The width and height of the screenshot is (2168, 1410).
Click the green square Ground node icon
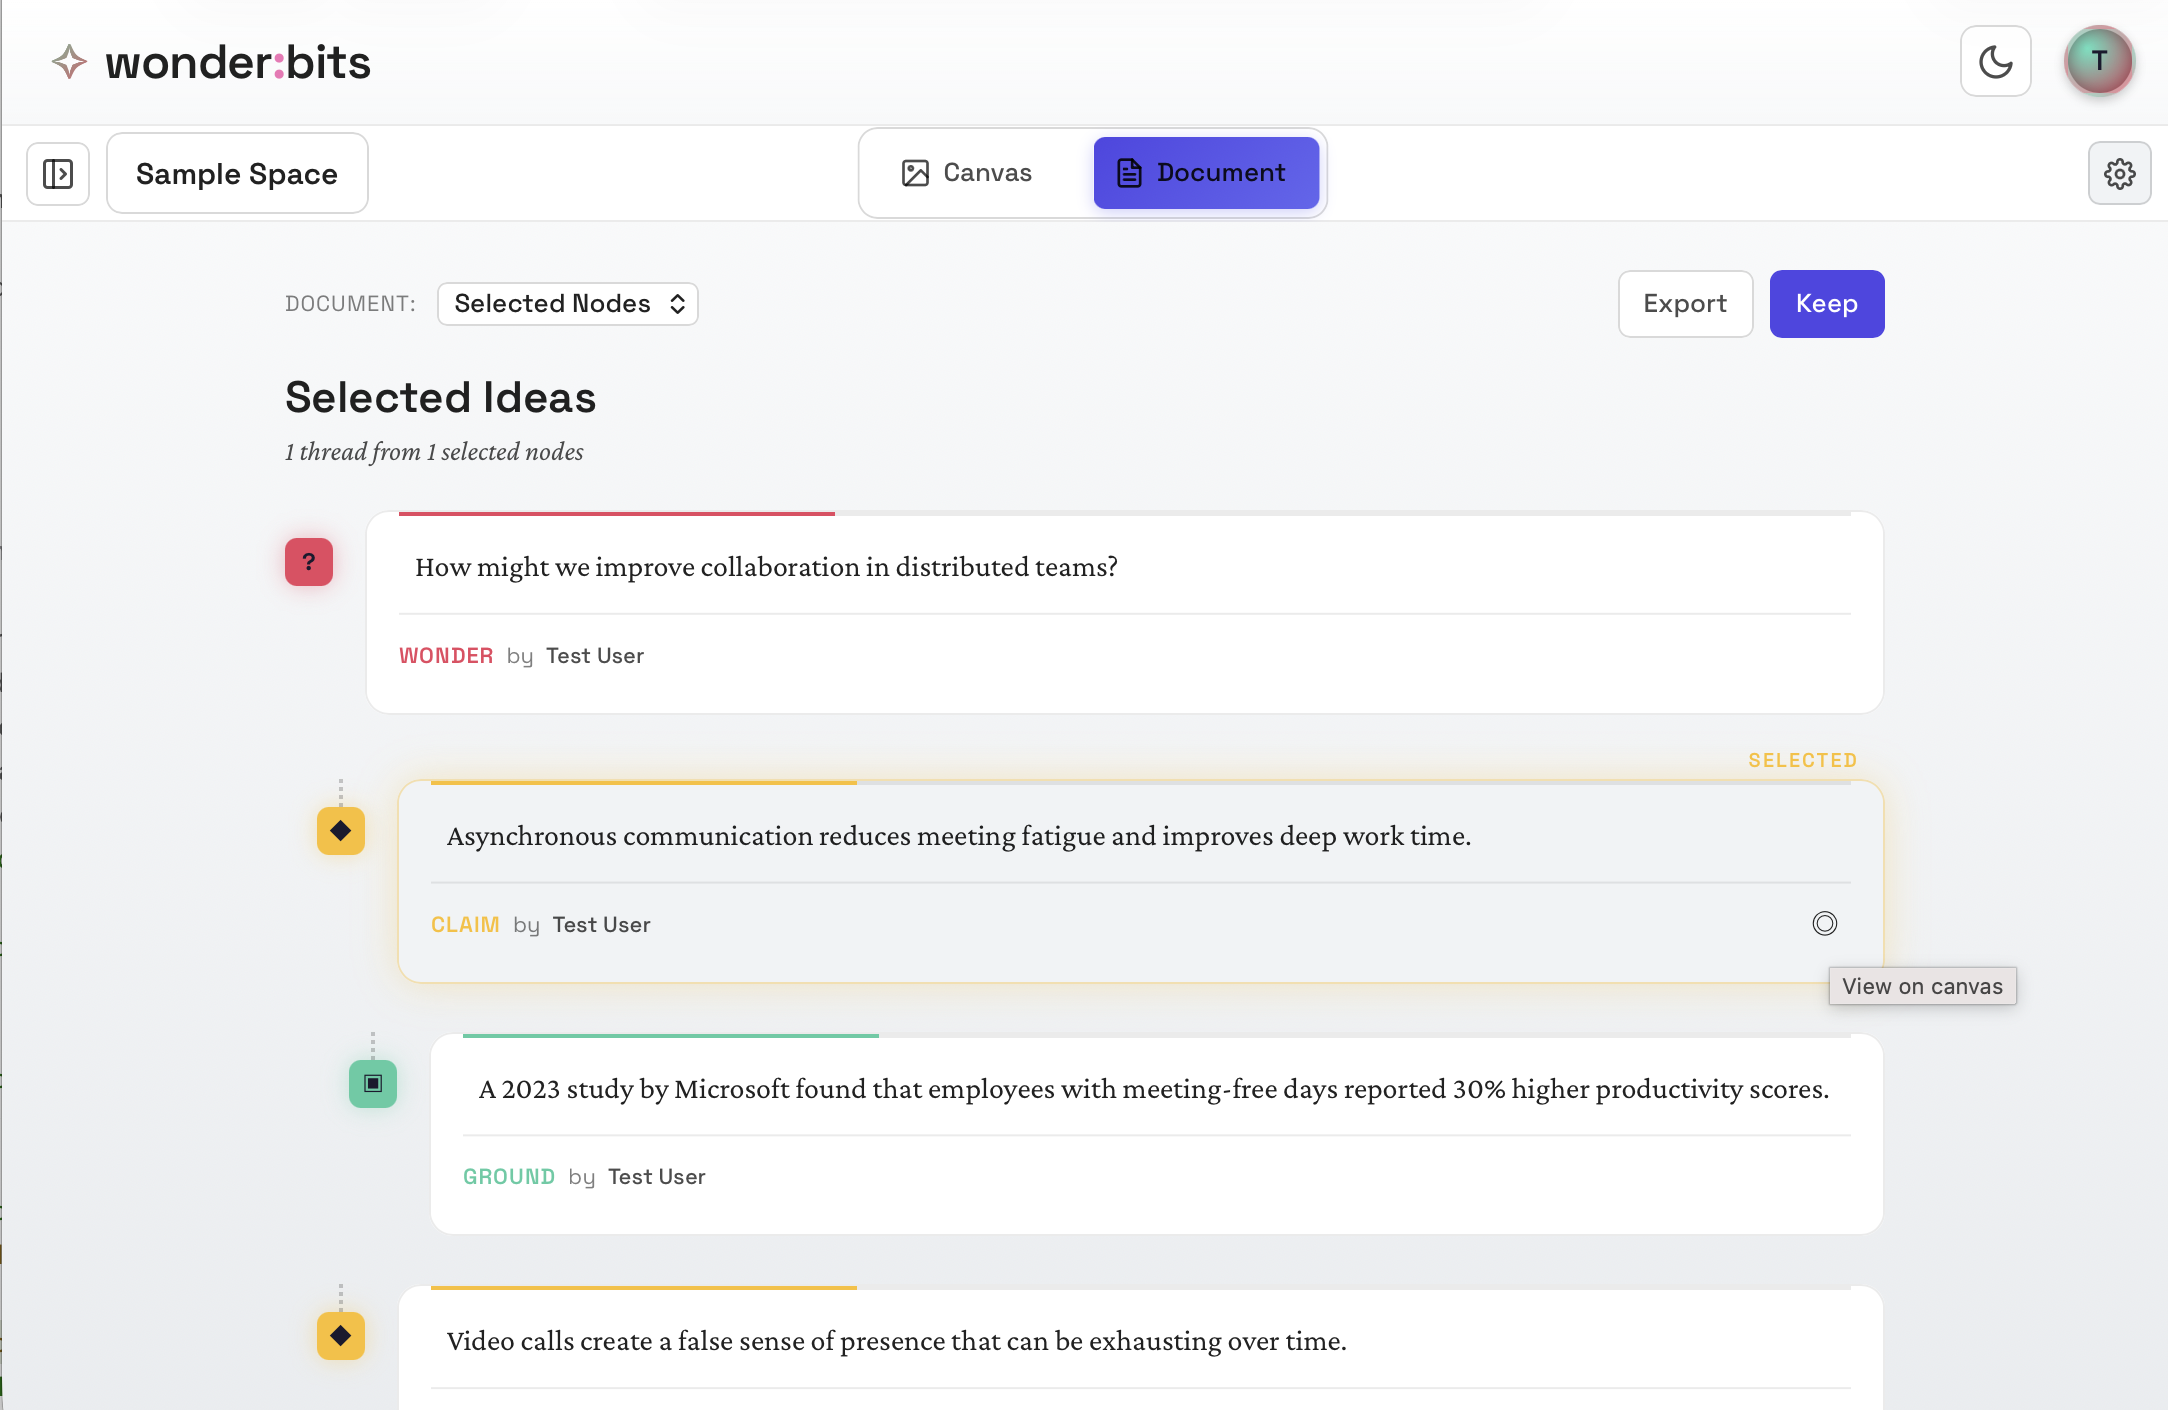point(373,1084)
